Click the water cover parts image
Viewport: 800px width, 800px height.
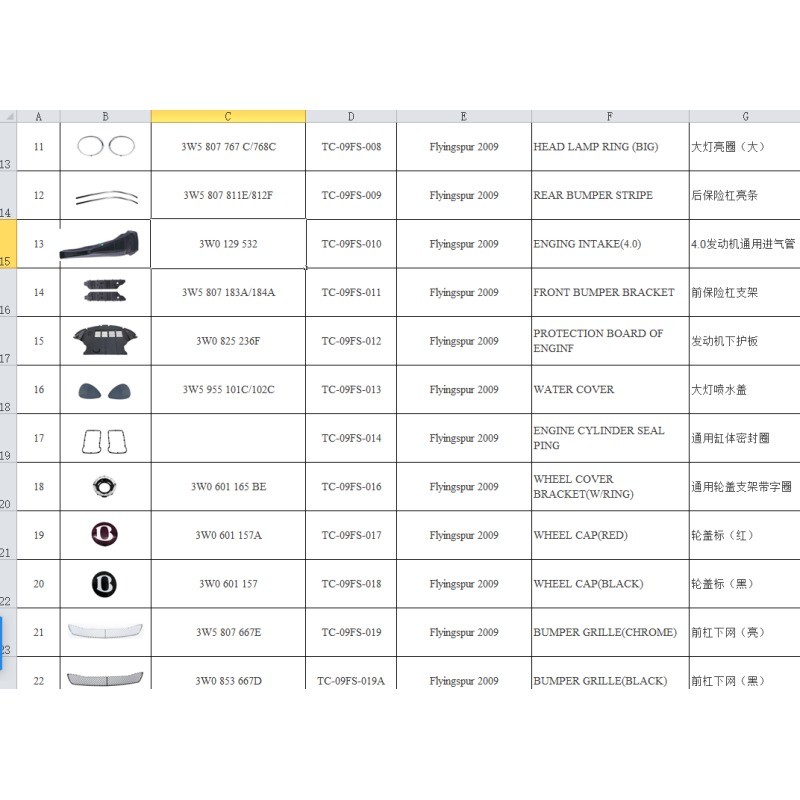point(105,390)
